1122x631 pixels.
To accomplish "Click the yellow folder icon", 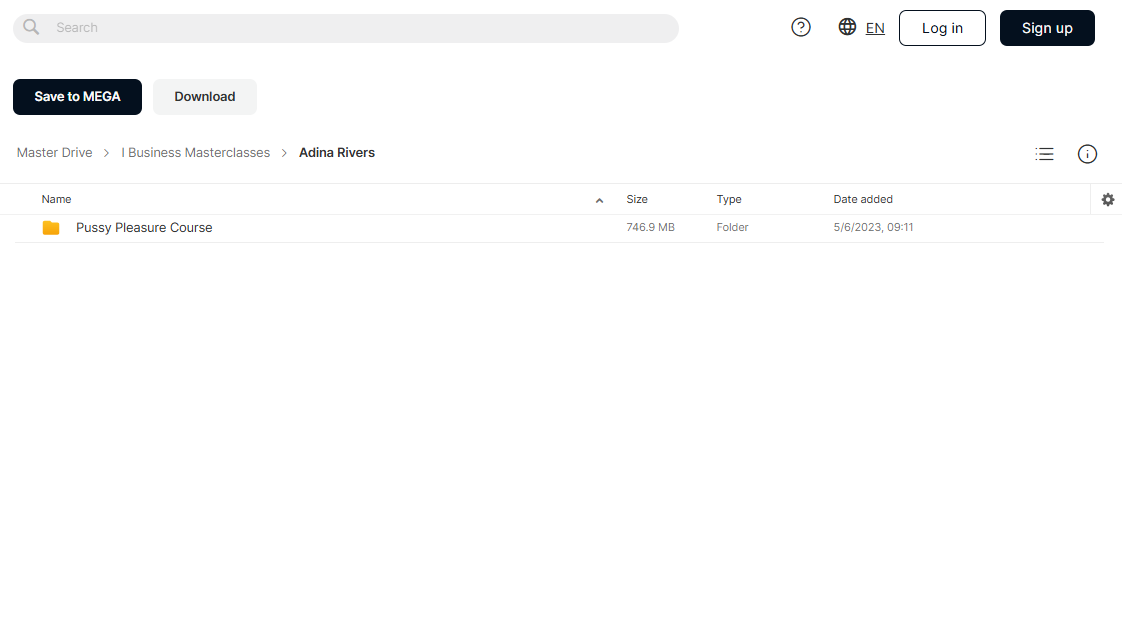I will [x=51, y=228].
